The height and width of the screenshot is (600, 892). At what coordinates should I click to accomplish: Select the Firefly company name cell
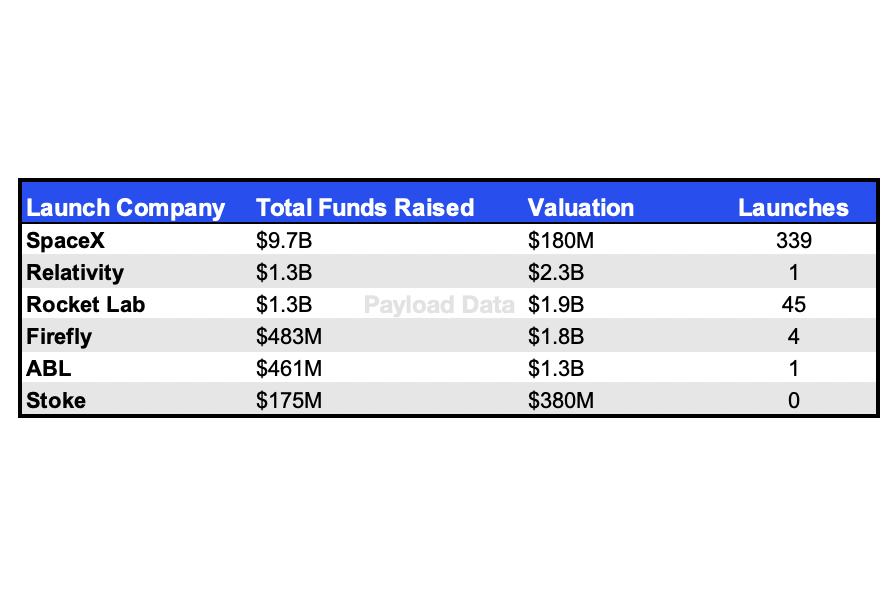(59, 337)
